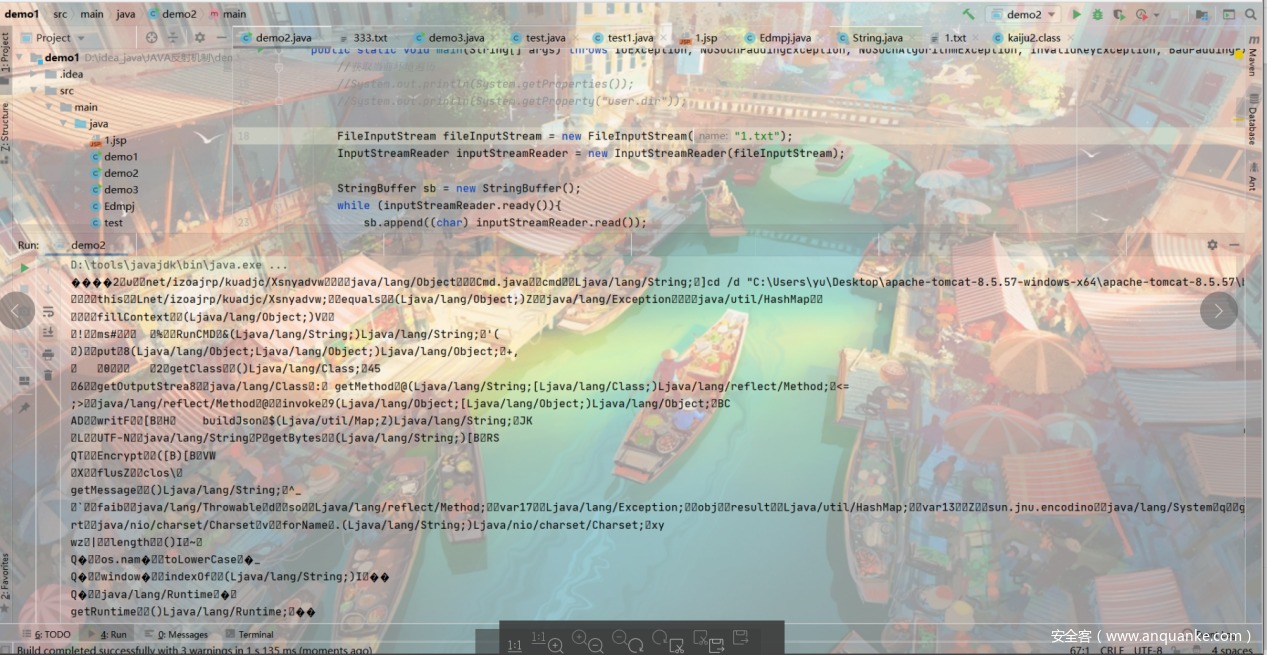
Task: Collapse all in the Project panel toolbar
Action: [x=175, y=37]
